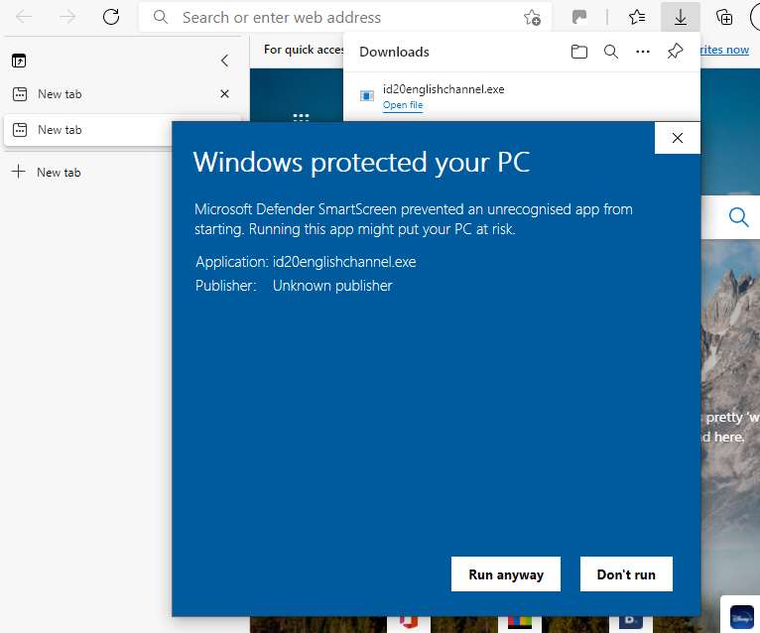Add this page to favorites star icon
This screenshot has width=760, height=633.
532,17
